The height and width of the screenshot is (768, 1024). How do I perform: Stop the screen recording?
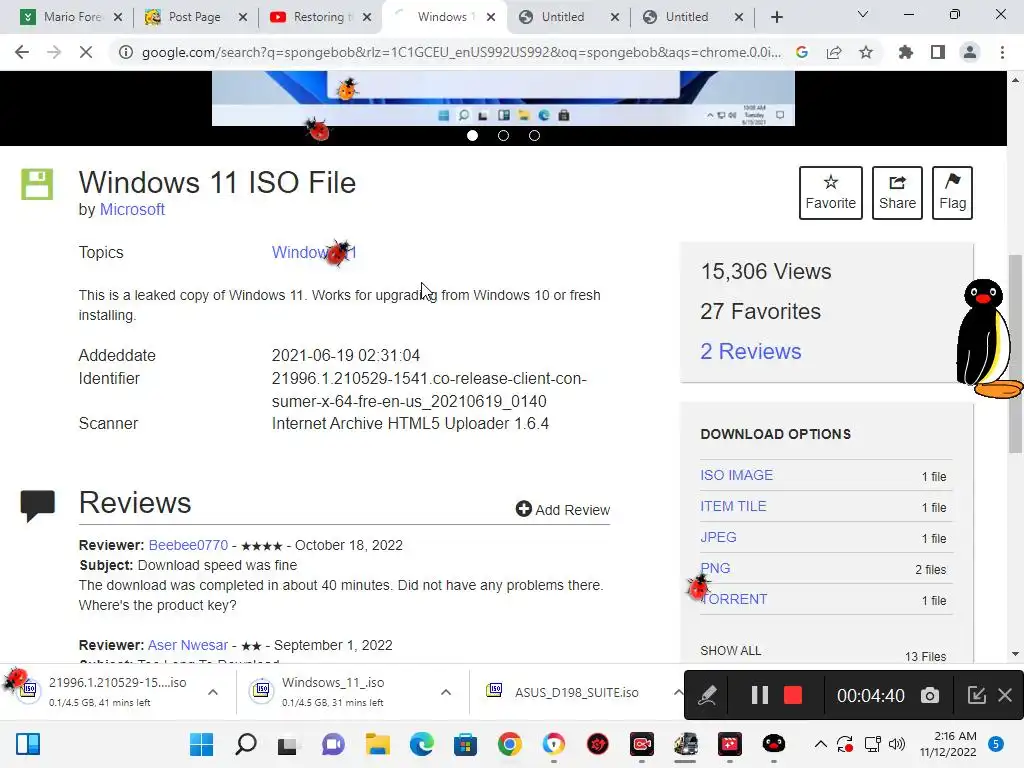pyautogui.click(x=792, y=696)
